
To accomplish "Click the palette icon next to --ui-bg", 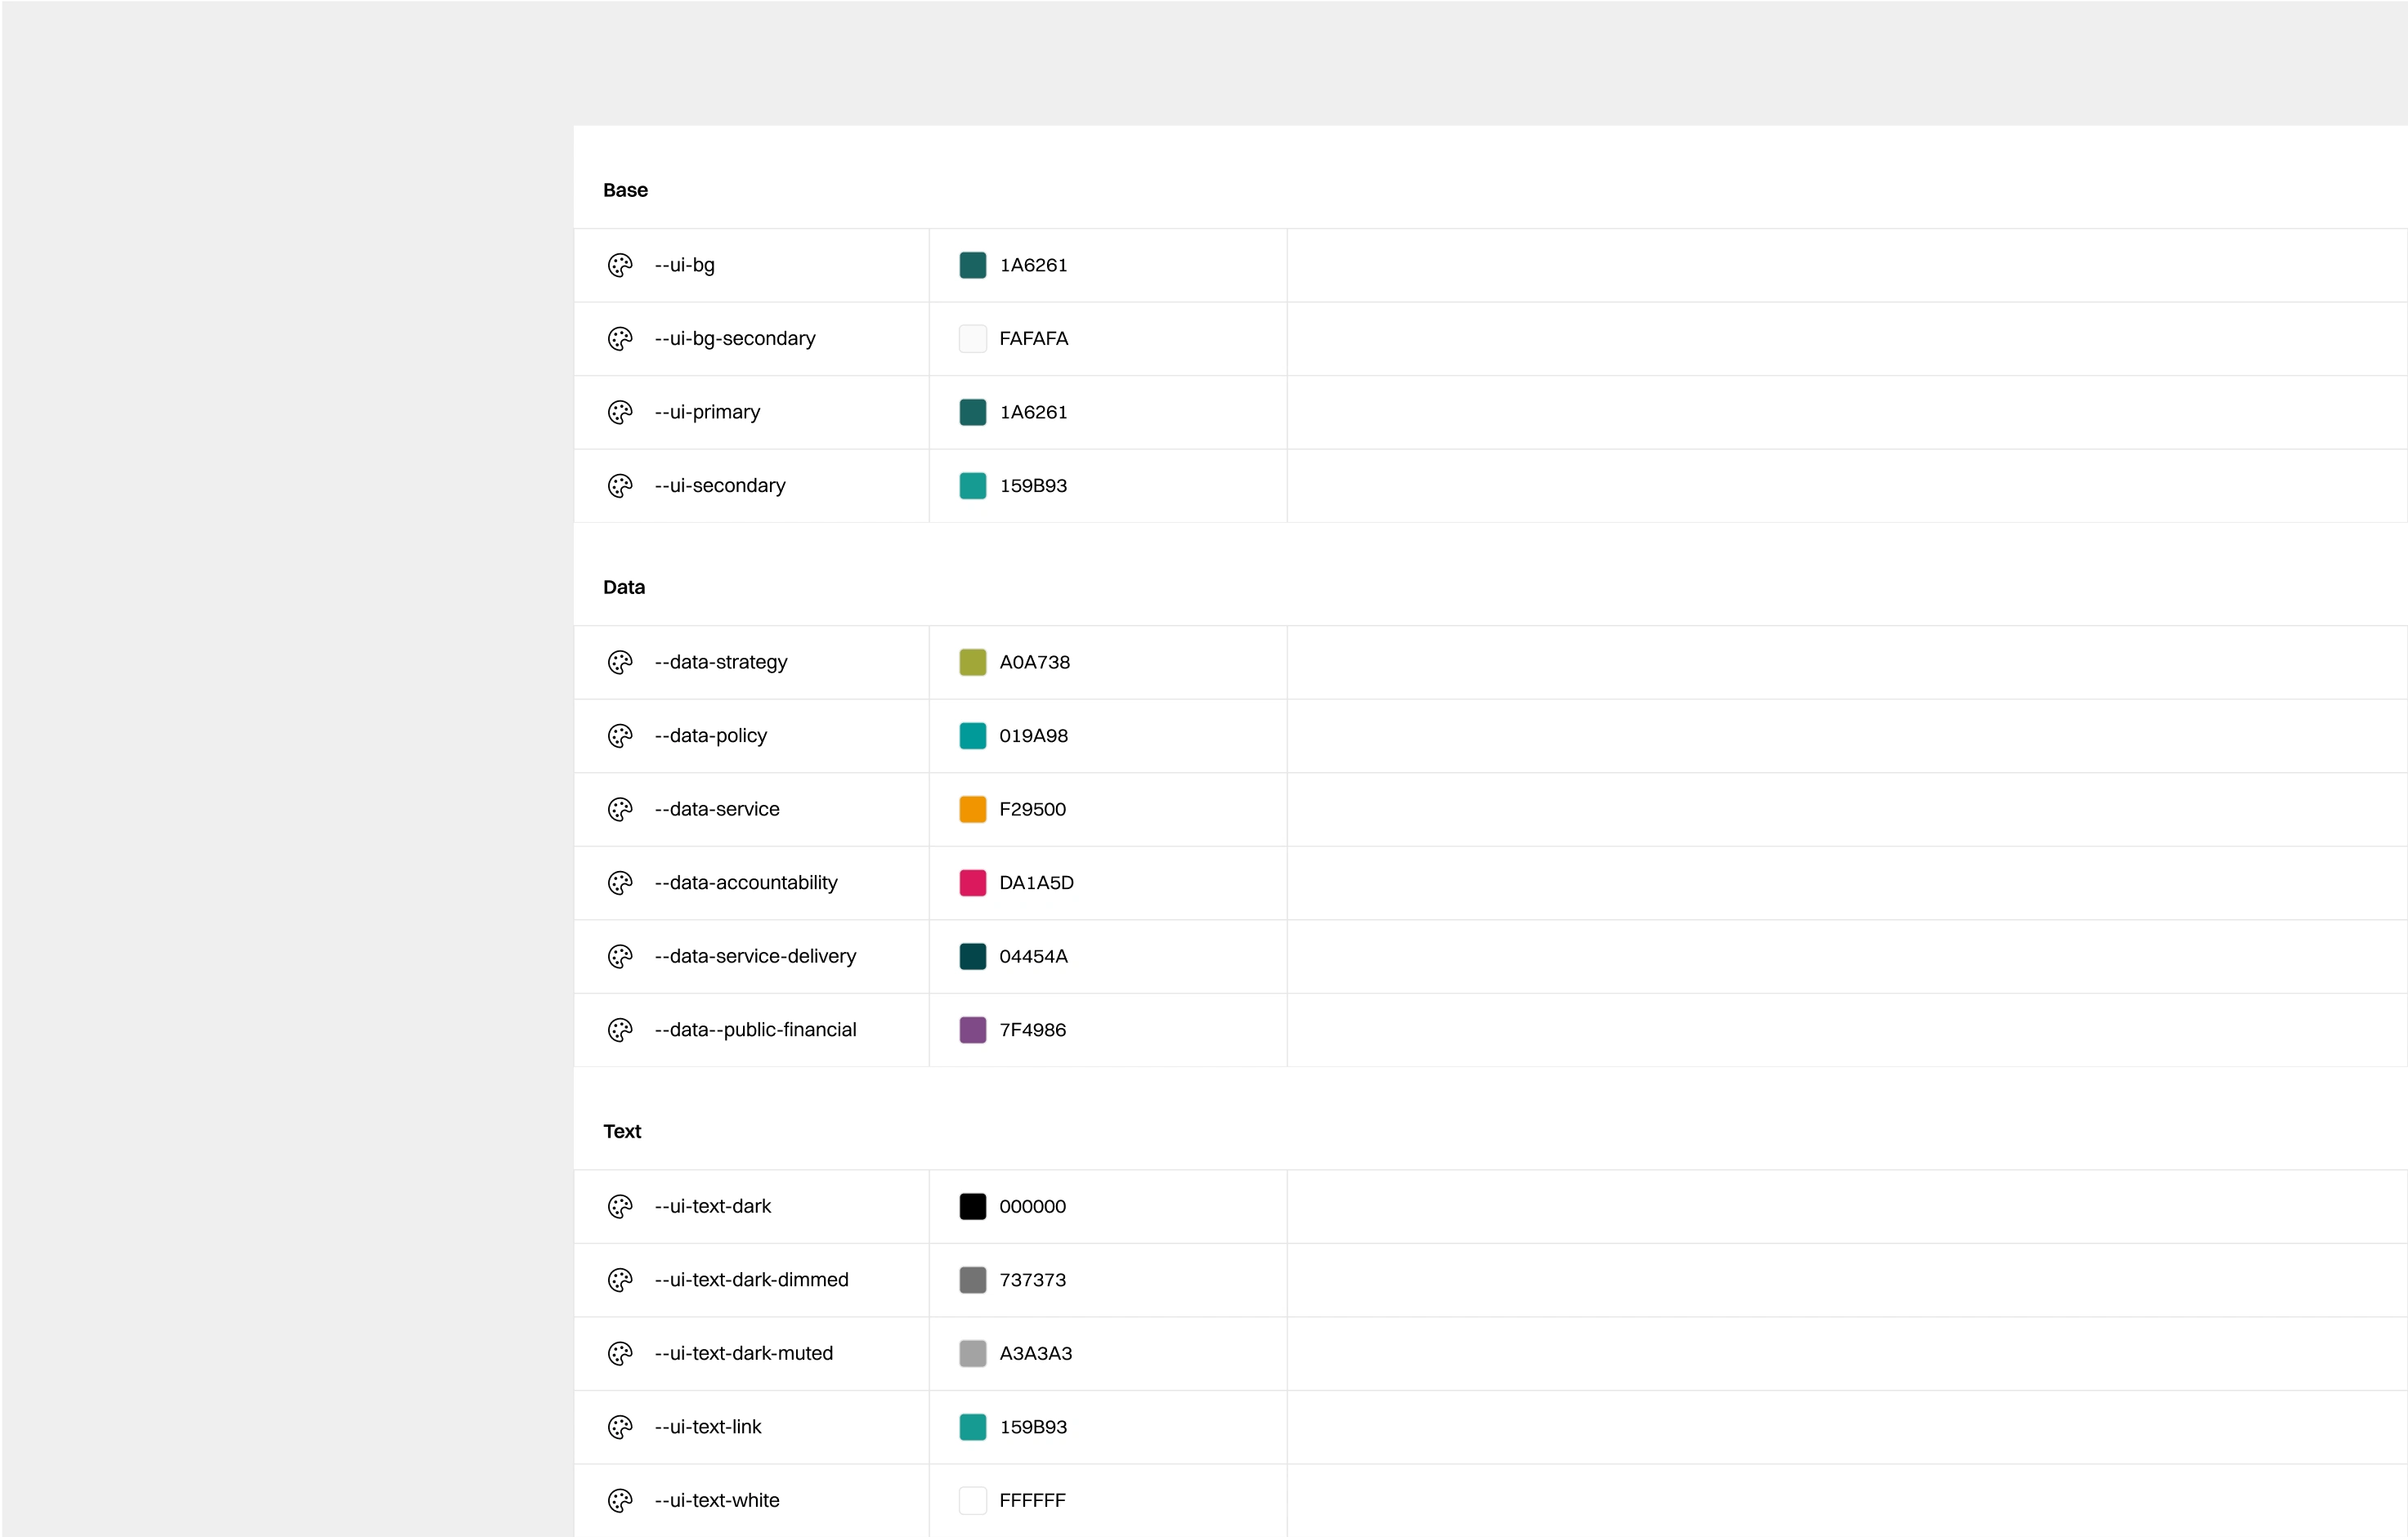I will click(x=620, y=265).
